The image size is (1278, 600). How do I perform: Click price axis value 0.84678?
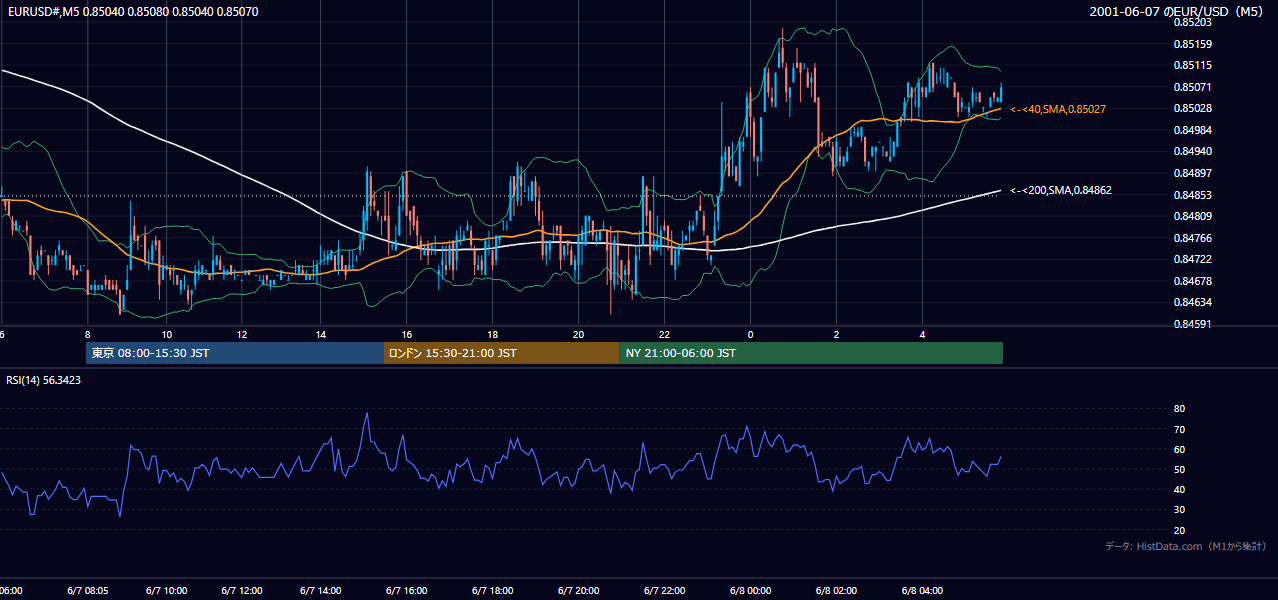1193,281
